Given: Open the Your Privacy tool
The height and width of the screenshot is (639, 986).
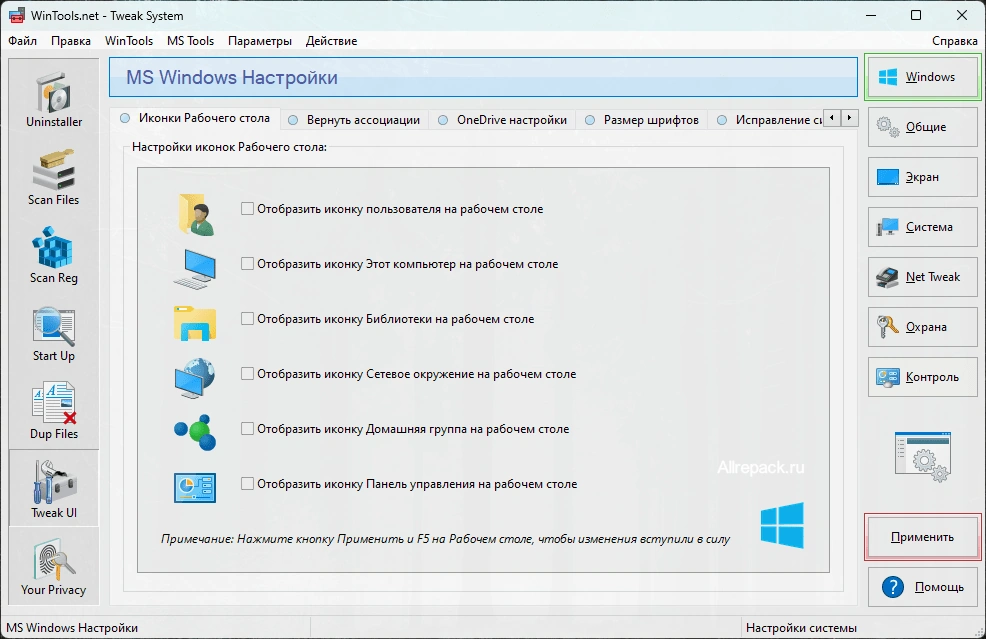Looking at the screenshot, I should point(54,565).
